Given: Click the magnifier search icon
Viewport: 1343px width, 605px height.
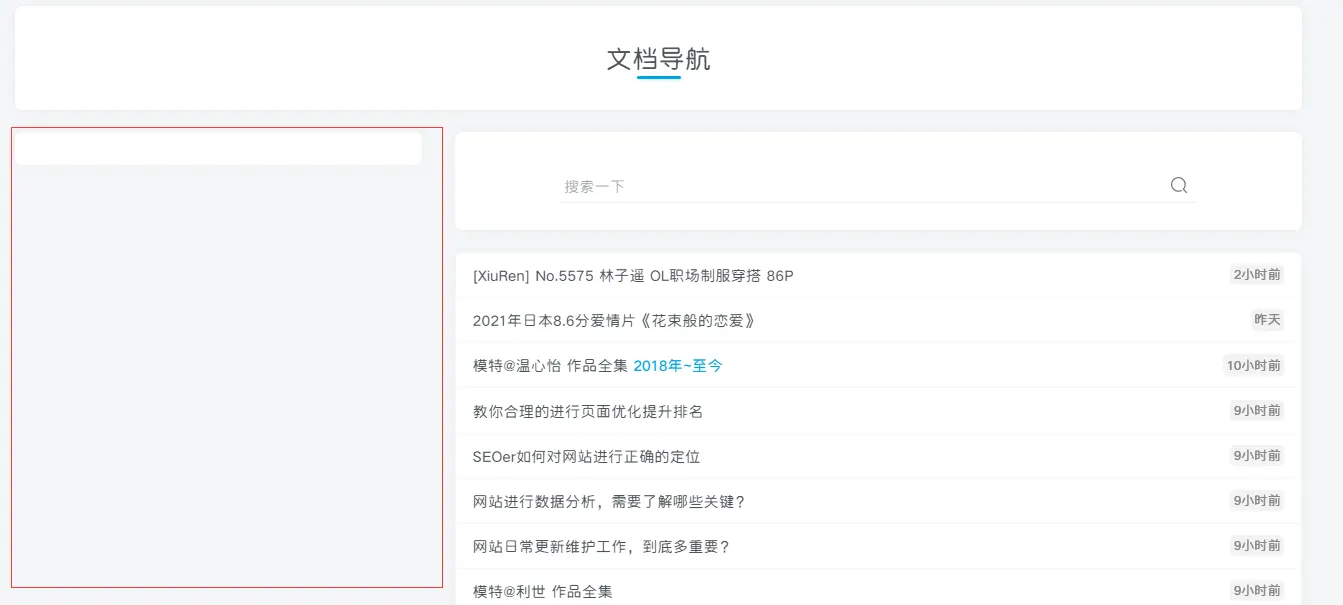Looking at the screenshot, I should tap(1179, 185).
